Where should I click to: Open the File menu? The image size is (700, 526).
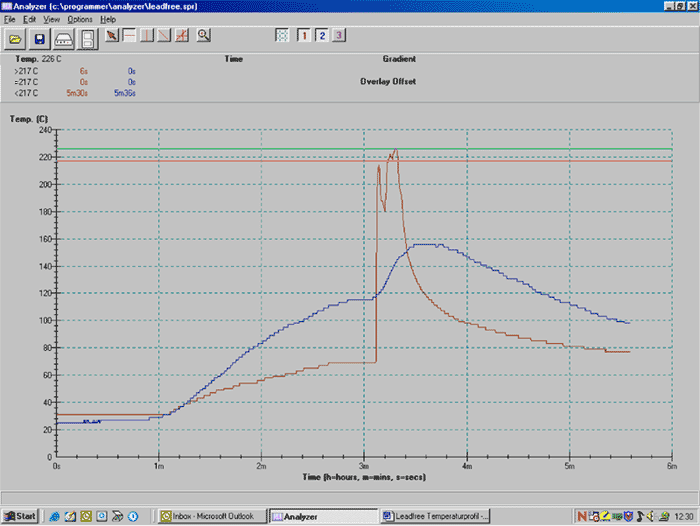(x=9, y=19)
